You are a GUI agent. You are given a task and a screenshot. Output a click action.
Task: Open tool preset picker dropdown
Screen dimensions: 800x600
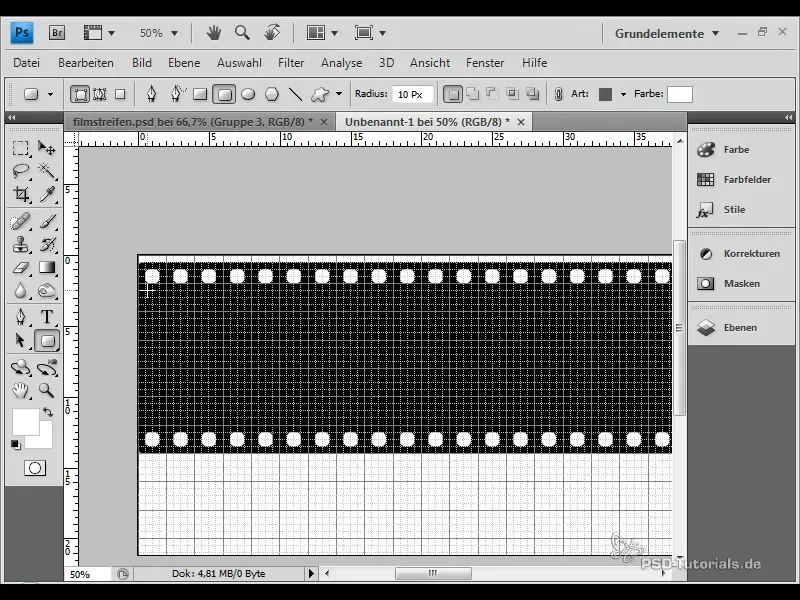click(x=50, y=94)
